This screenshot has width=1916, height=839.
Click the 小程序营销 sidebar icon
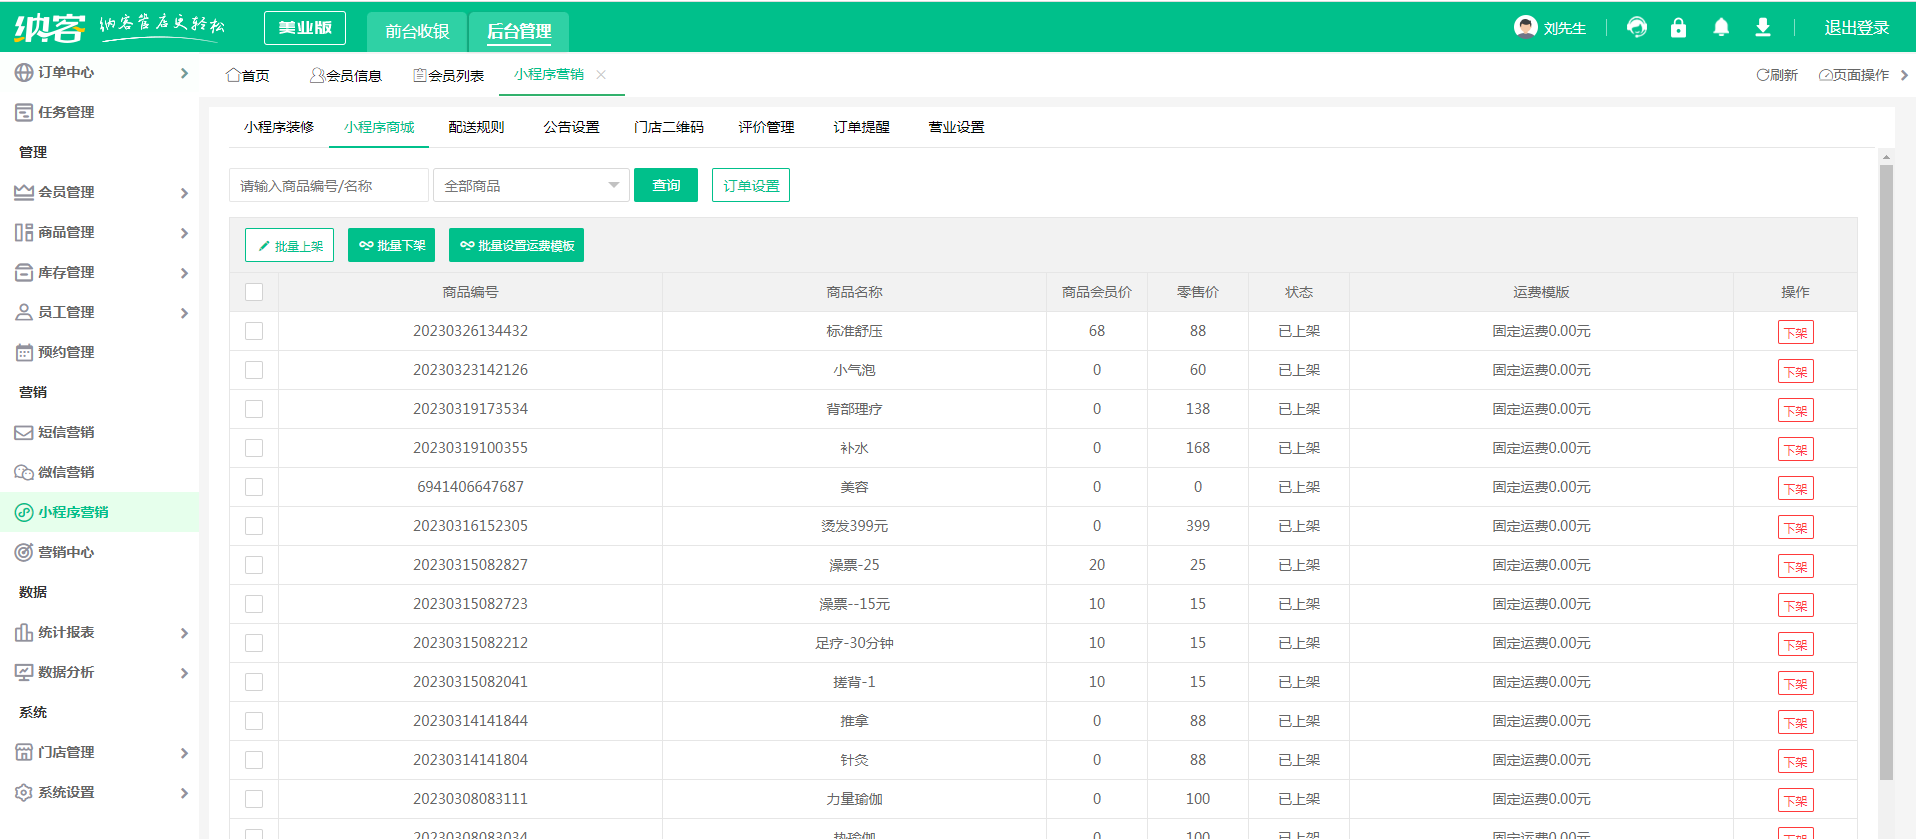[24, 512]
